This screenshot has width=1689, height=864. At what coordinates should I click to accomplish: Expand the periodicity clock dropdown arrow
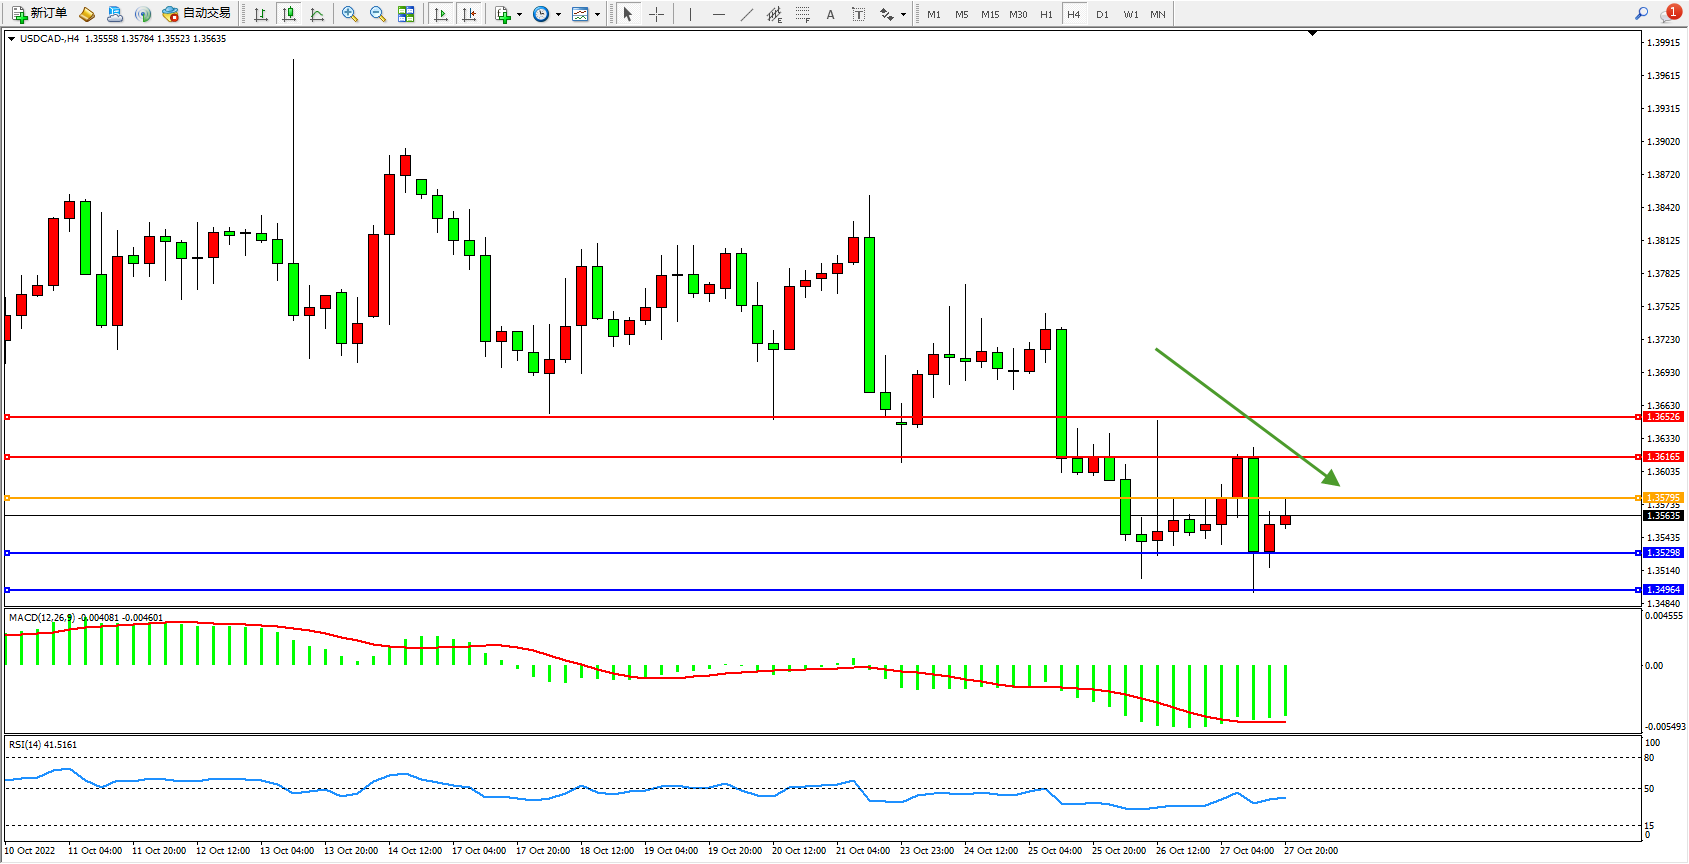(x=558, y=15)
